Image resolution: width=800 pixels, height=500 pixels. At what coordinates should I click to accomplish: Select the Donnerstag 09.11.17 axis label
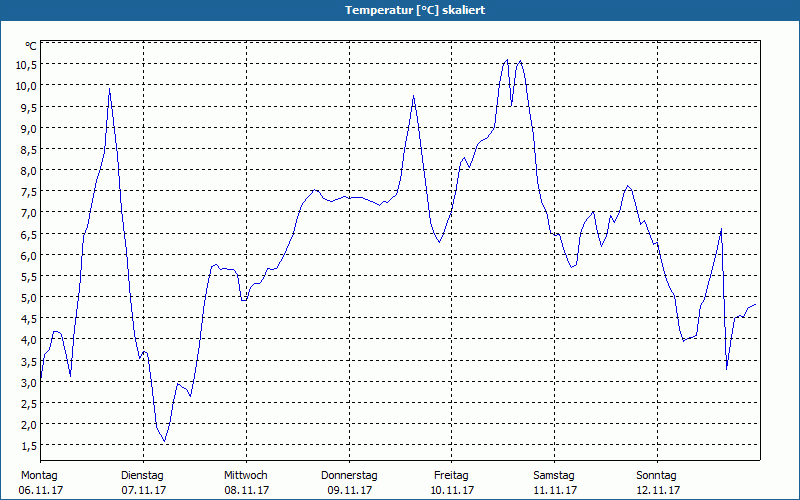point(349,483)
